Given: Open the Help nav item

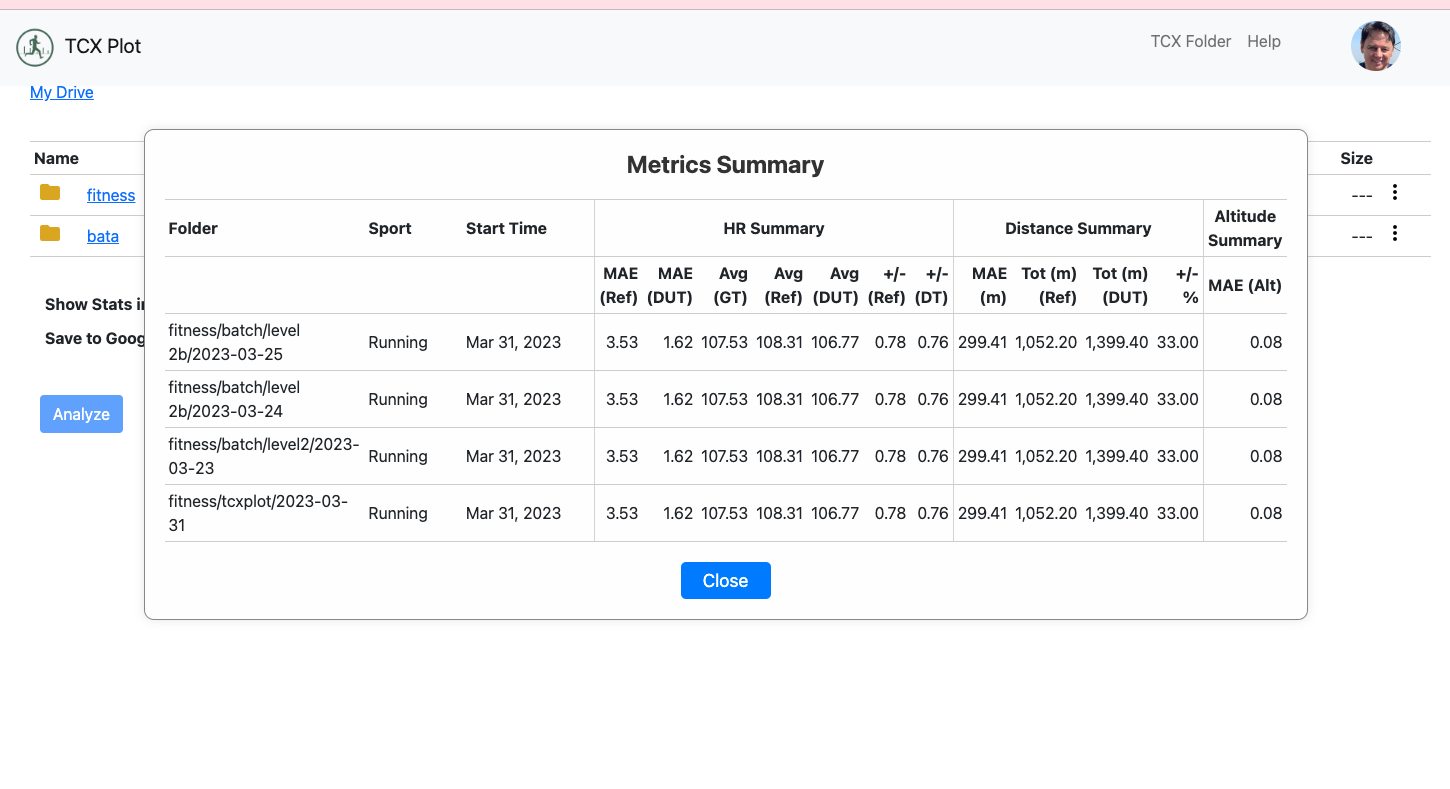Looking at the screenshot, I should [1264, 41].
